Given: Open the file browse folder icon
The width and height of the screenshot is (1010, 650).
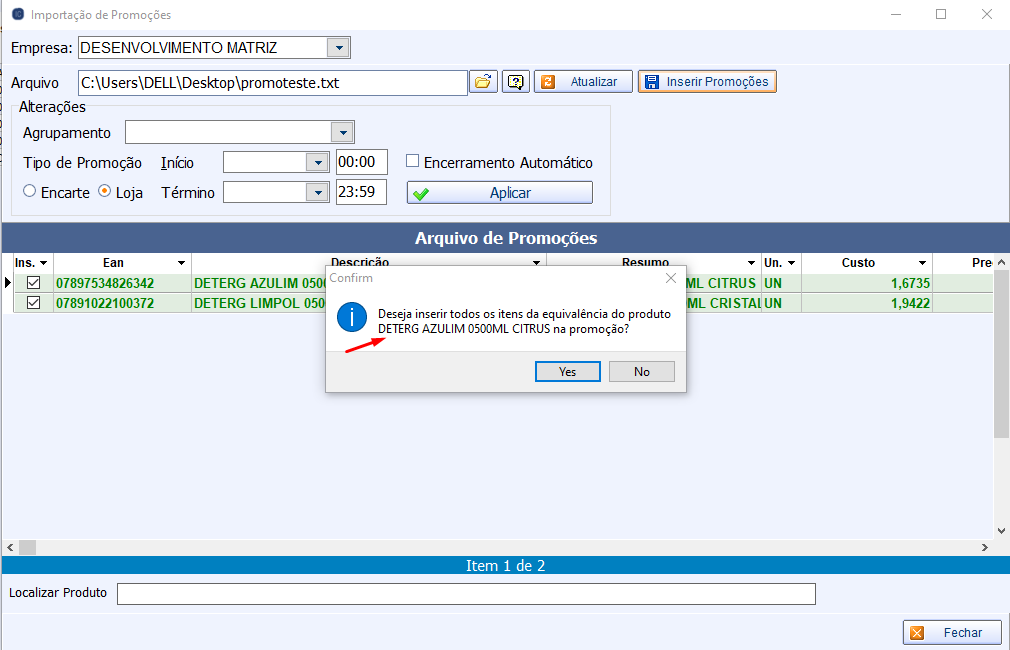Looking at the screenshot, I should point(484,82).
